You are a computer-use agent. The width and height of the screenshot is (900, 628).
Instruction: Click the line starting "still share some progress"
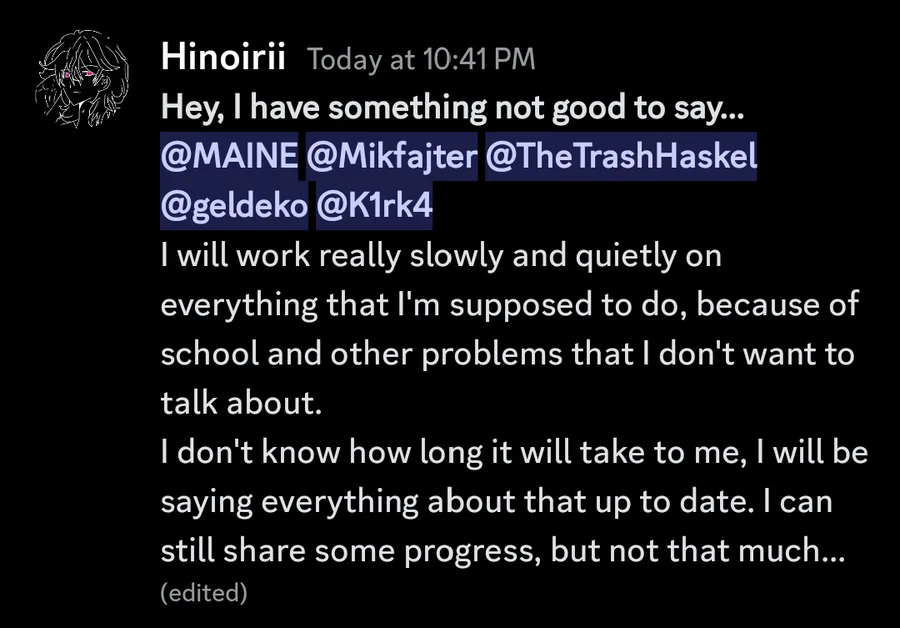coord(504,549)
